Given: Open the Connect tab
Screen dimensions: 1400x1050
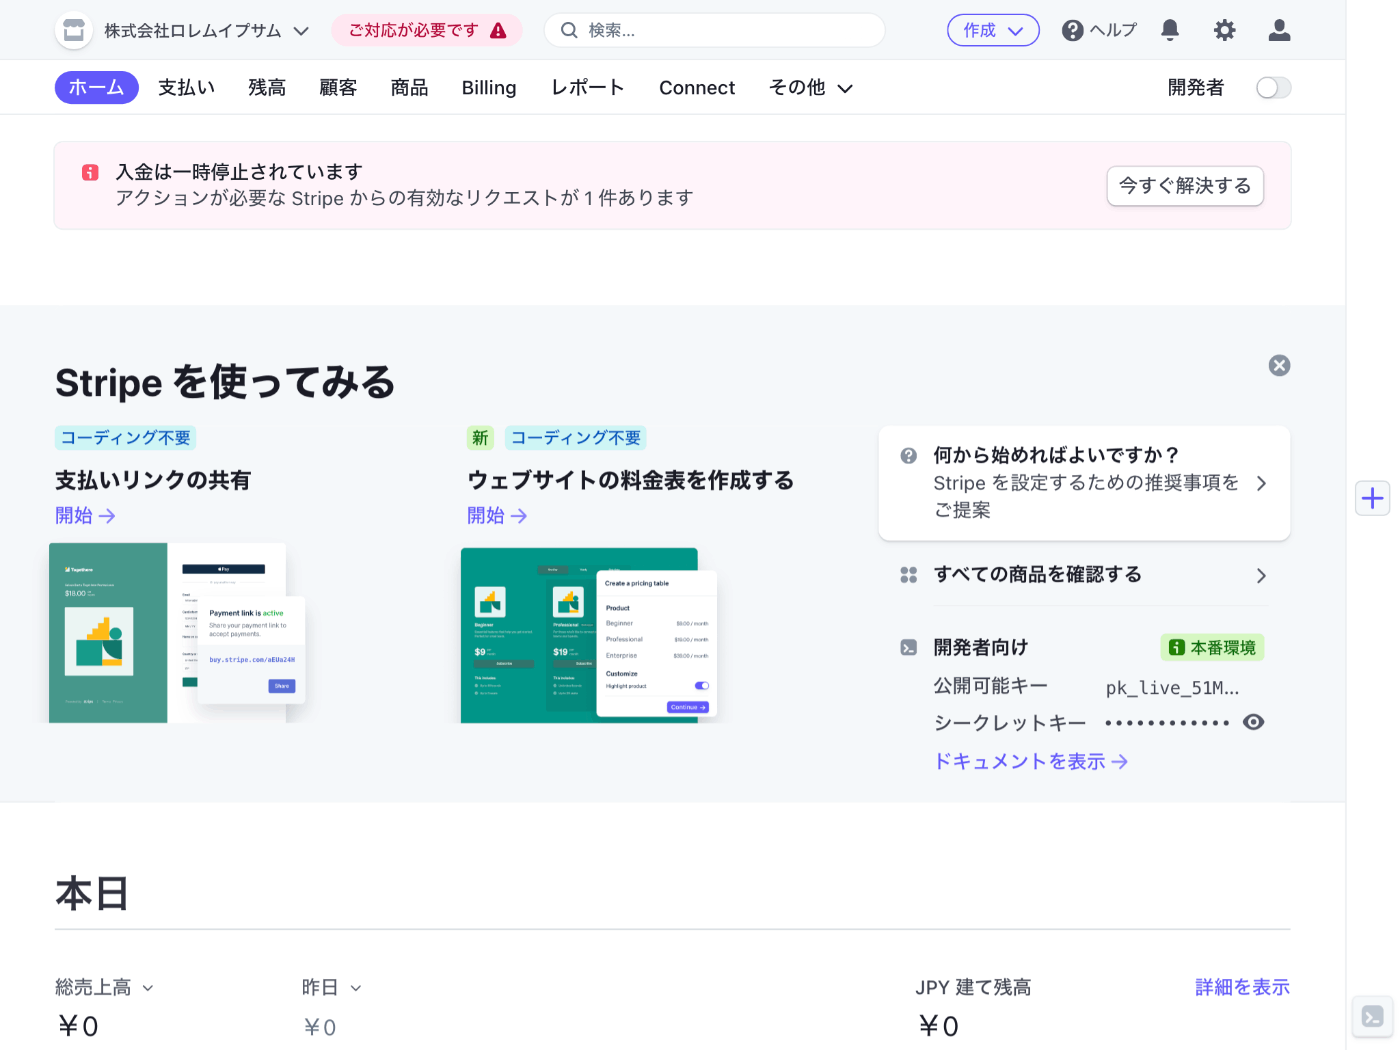Looking at the screenshot, I should tap(697, 87).
